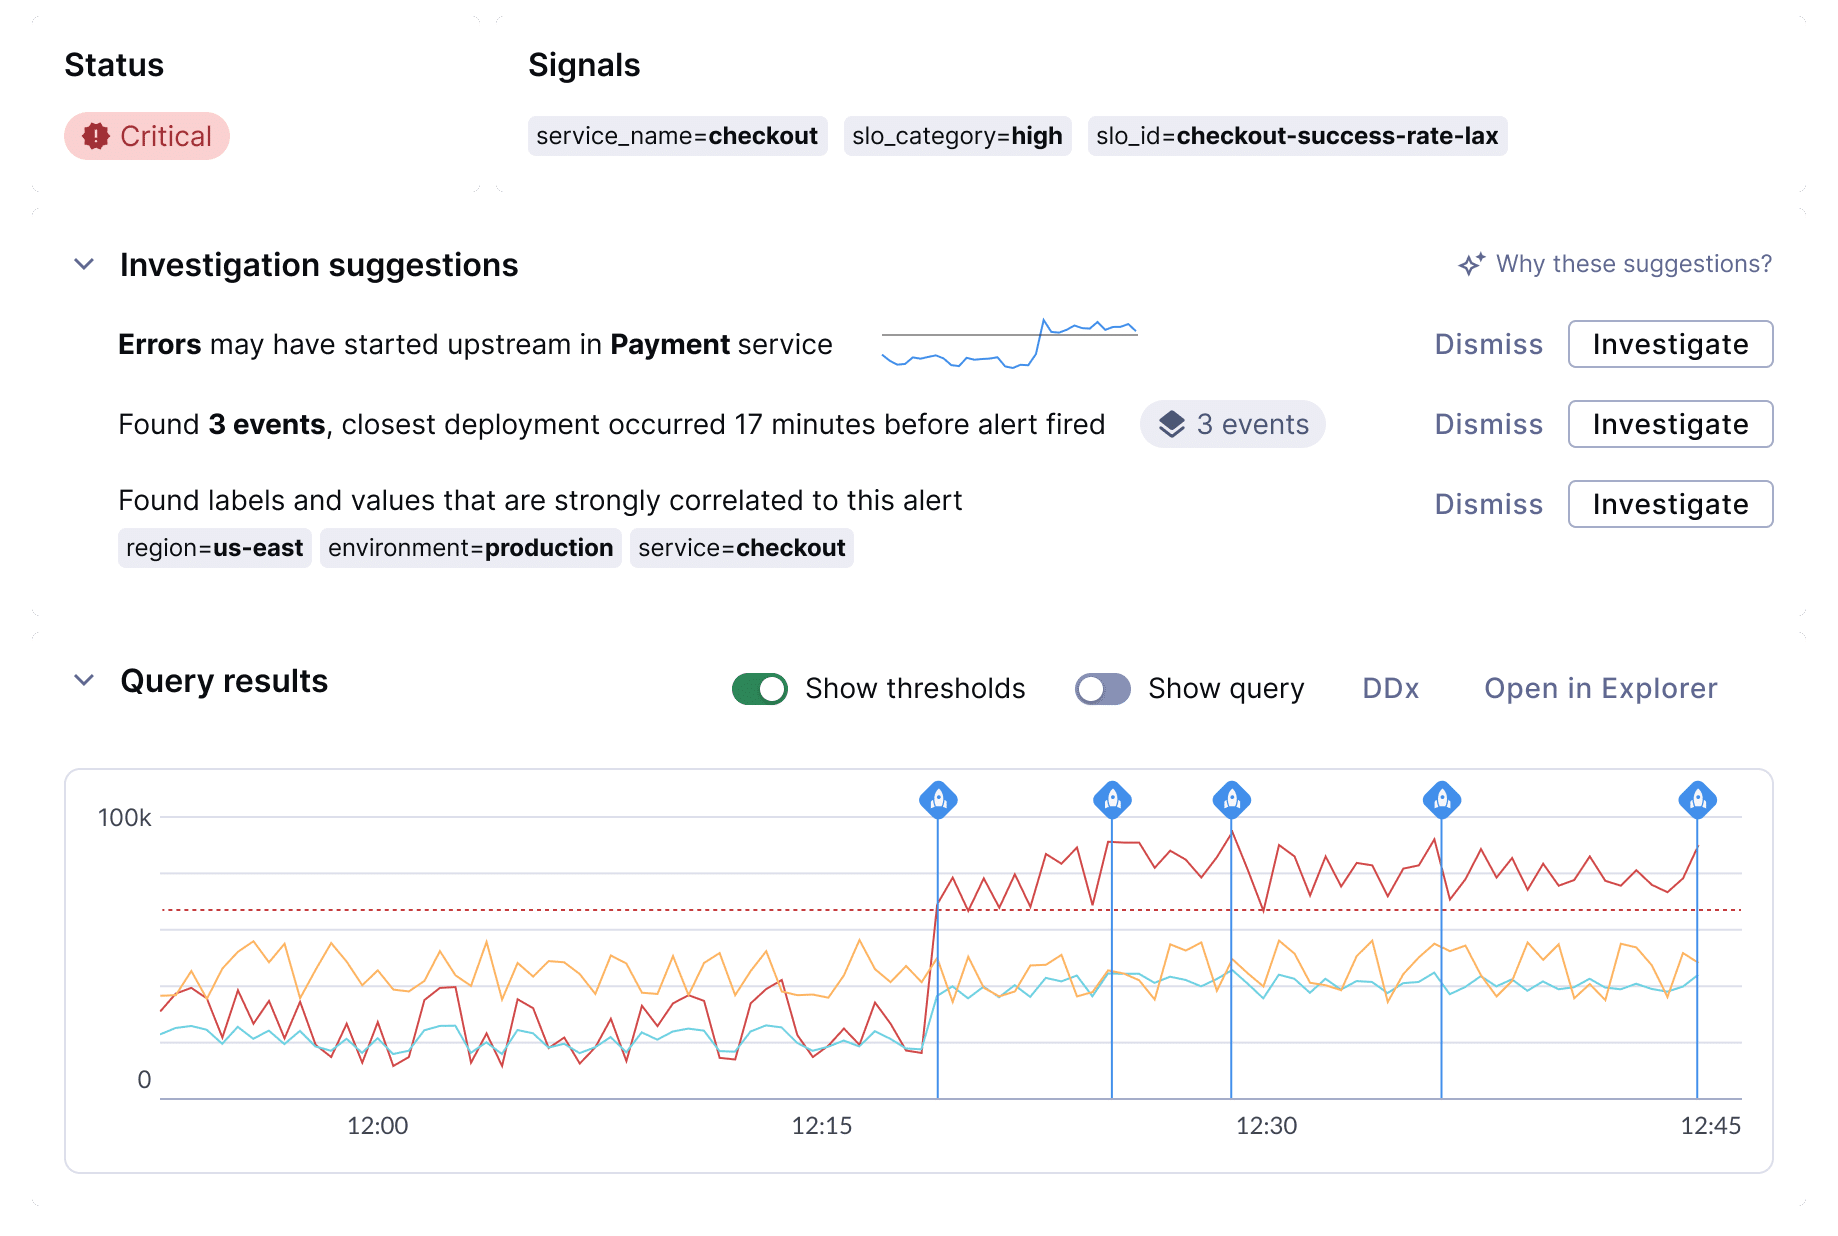Click the sparkle icon beside Why these suggestions
The height and width of the screenshot is (1236, 1838).
[1471, 264]
